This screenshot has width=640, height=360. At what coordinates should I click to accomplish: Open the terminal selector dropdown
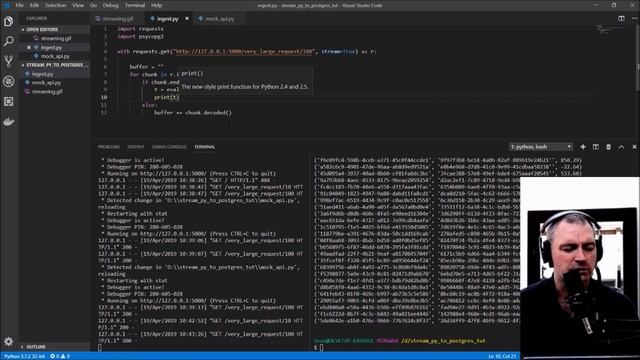541,147
